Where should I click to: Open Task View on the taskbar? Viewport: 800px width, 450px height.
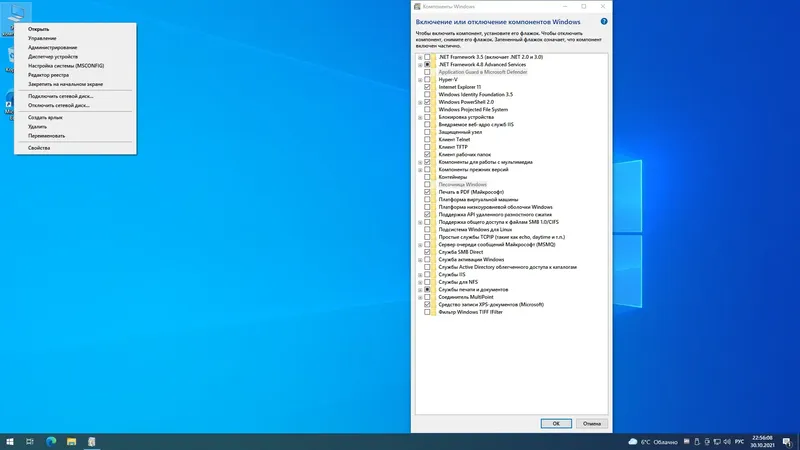click(30, 442)
